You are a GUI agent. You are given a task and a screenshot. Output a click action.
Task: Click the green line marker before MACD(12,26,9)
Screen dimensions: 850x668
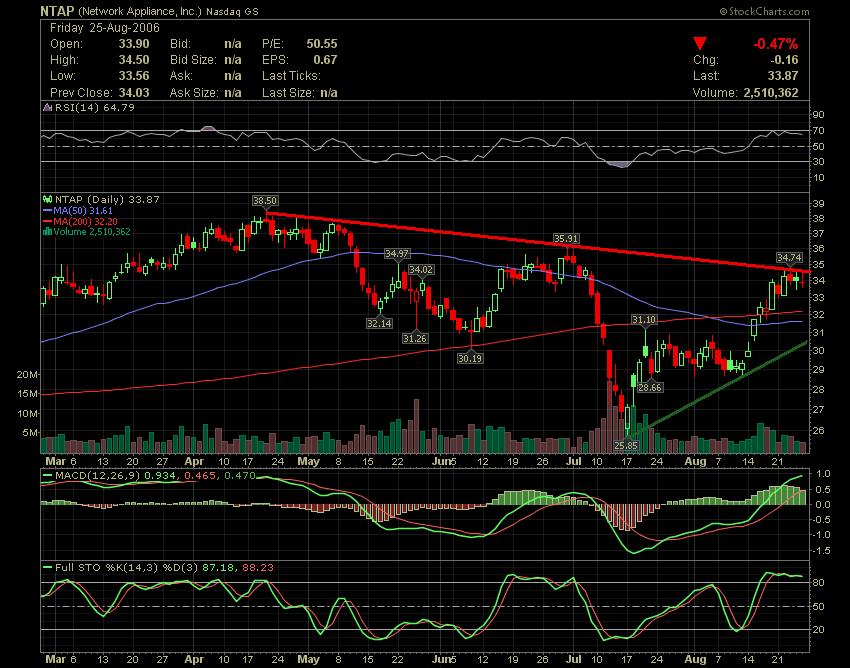pyautogui.click(x=48, y=476)
